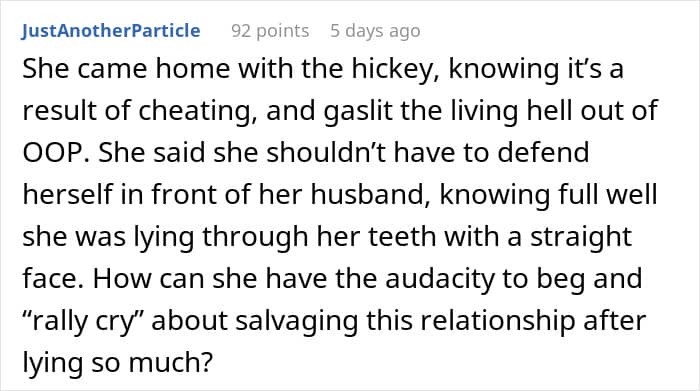Viewport: 700px width, 391px height.
Task: Click the word hickey in the comment
Action: coord(392,70)
